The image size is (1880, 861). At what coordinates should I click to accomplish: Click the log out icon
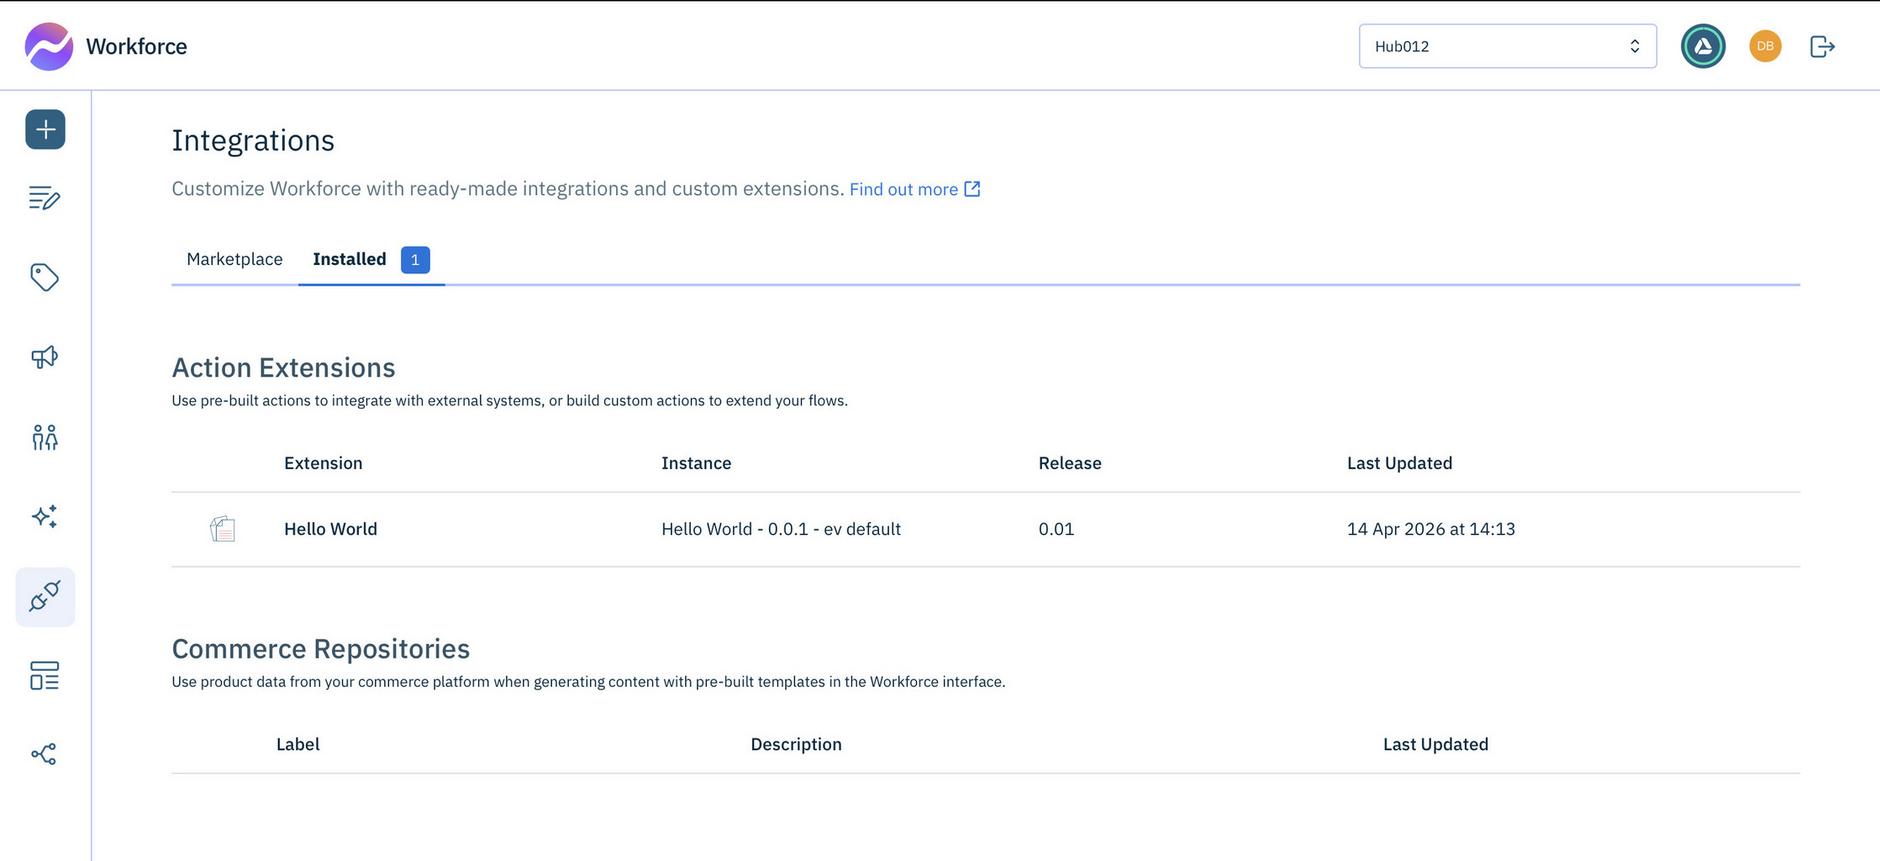click(1822, 46)
